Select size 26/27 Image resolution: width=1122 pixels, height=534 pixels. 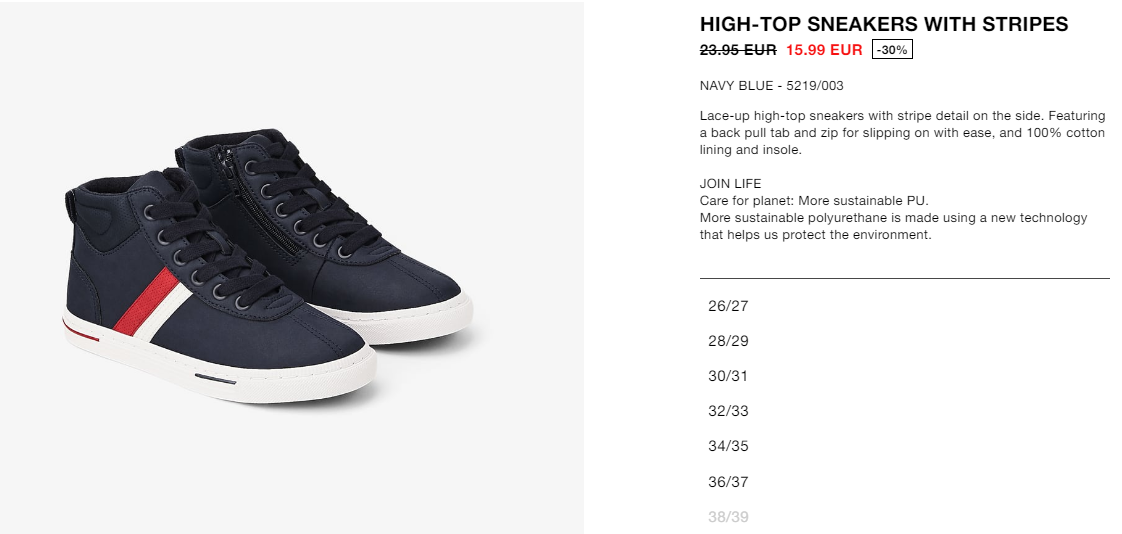click(728, 306)
